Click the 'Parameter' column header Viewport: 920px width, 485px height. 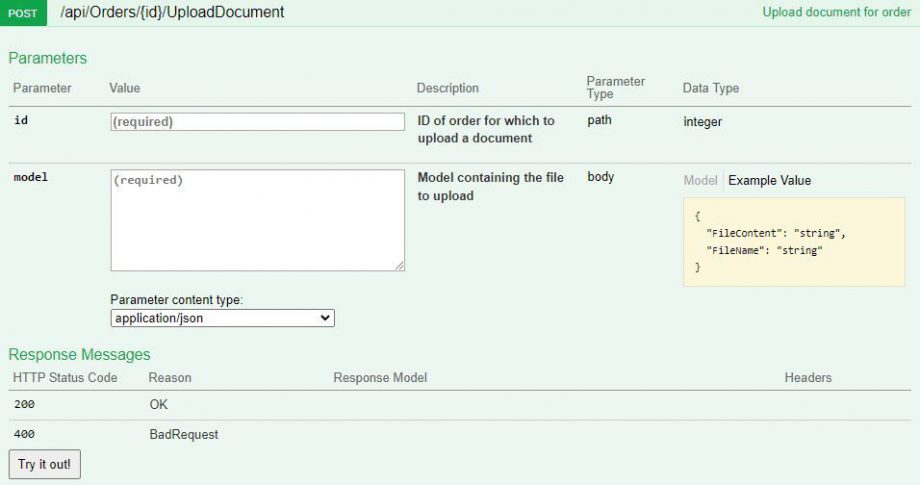(x=42, y=88)
